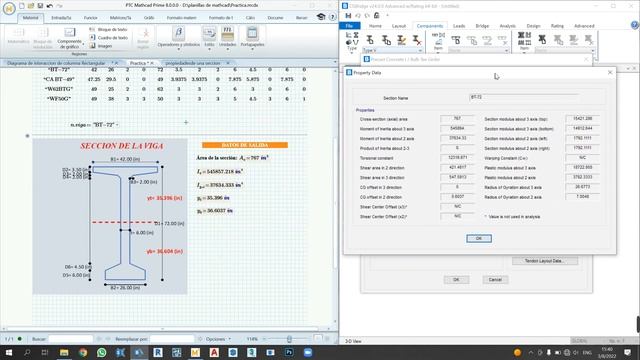Click CSiBridge lock model icon
The height and width of the screenshot is (360, 640).
pyautogui.click(x=376, y=16)
